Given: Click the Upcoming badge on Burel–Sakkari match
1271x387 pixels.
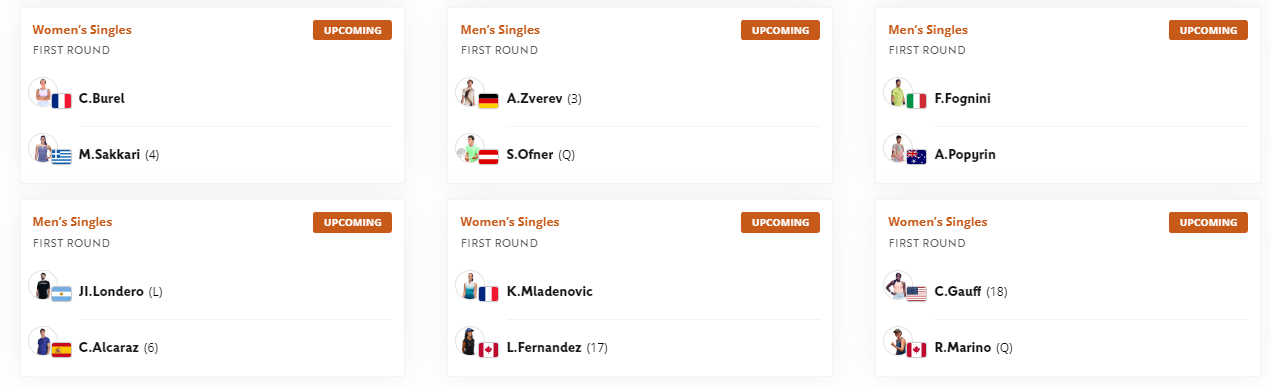Looking at the screenshot, I should click(x=352, y=30).
